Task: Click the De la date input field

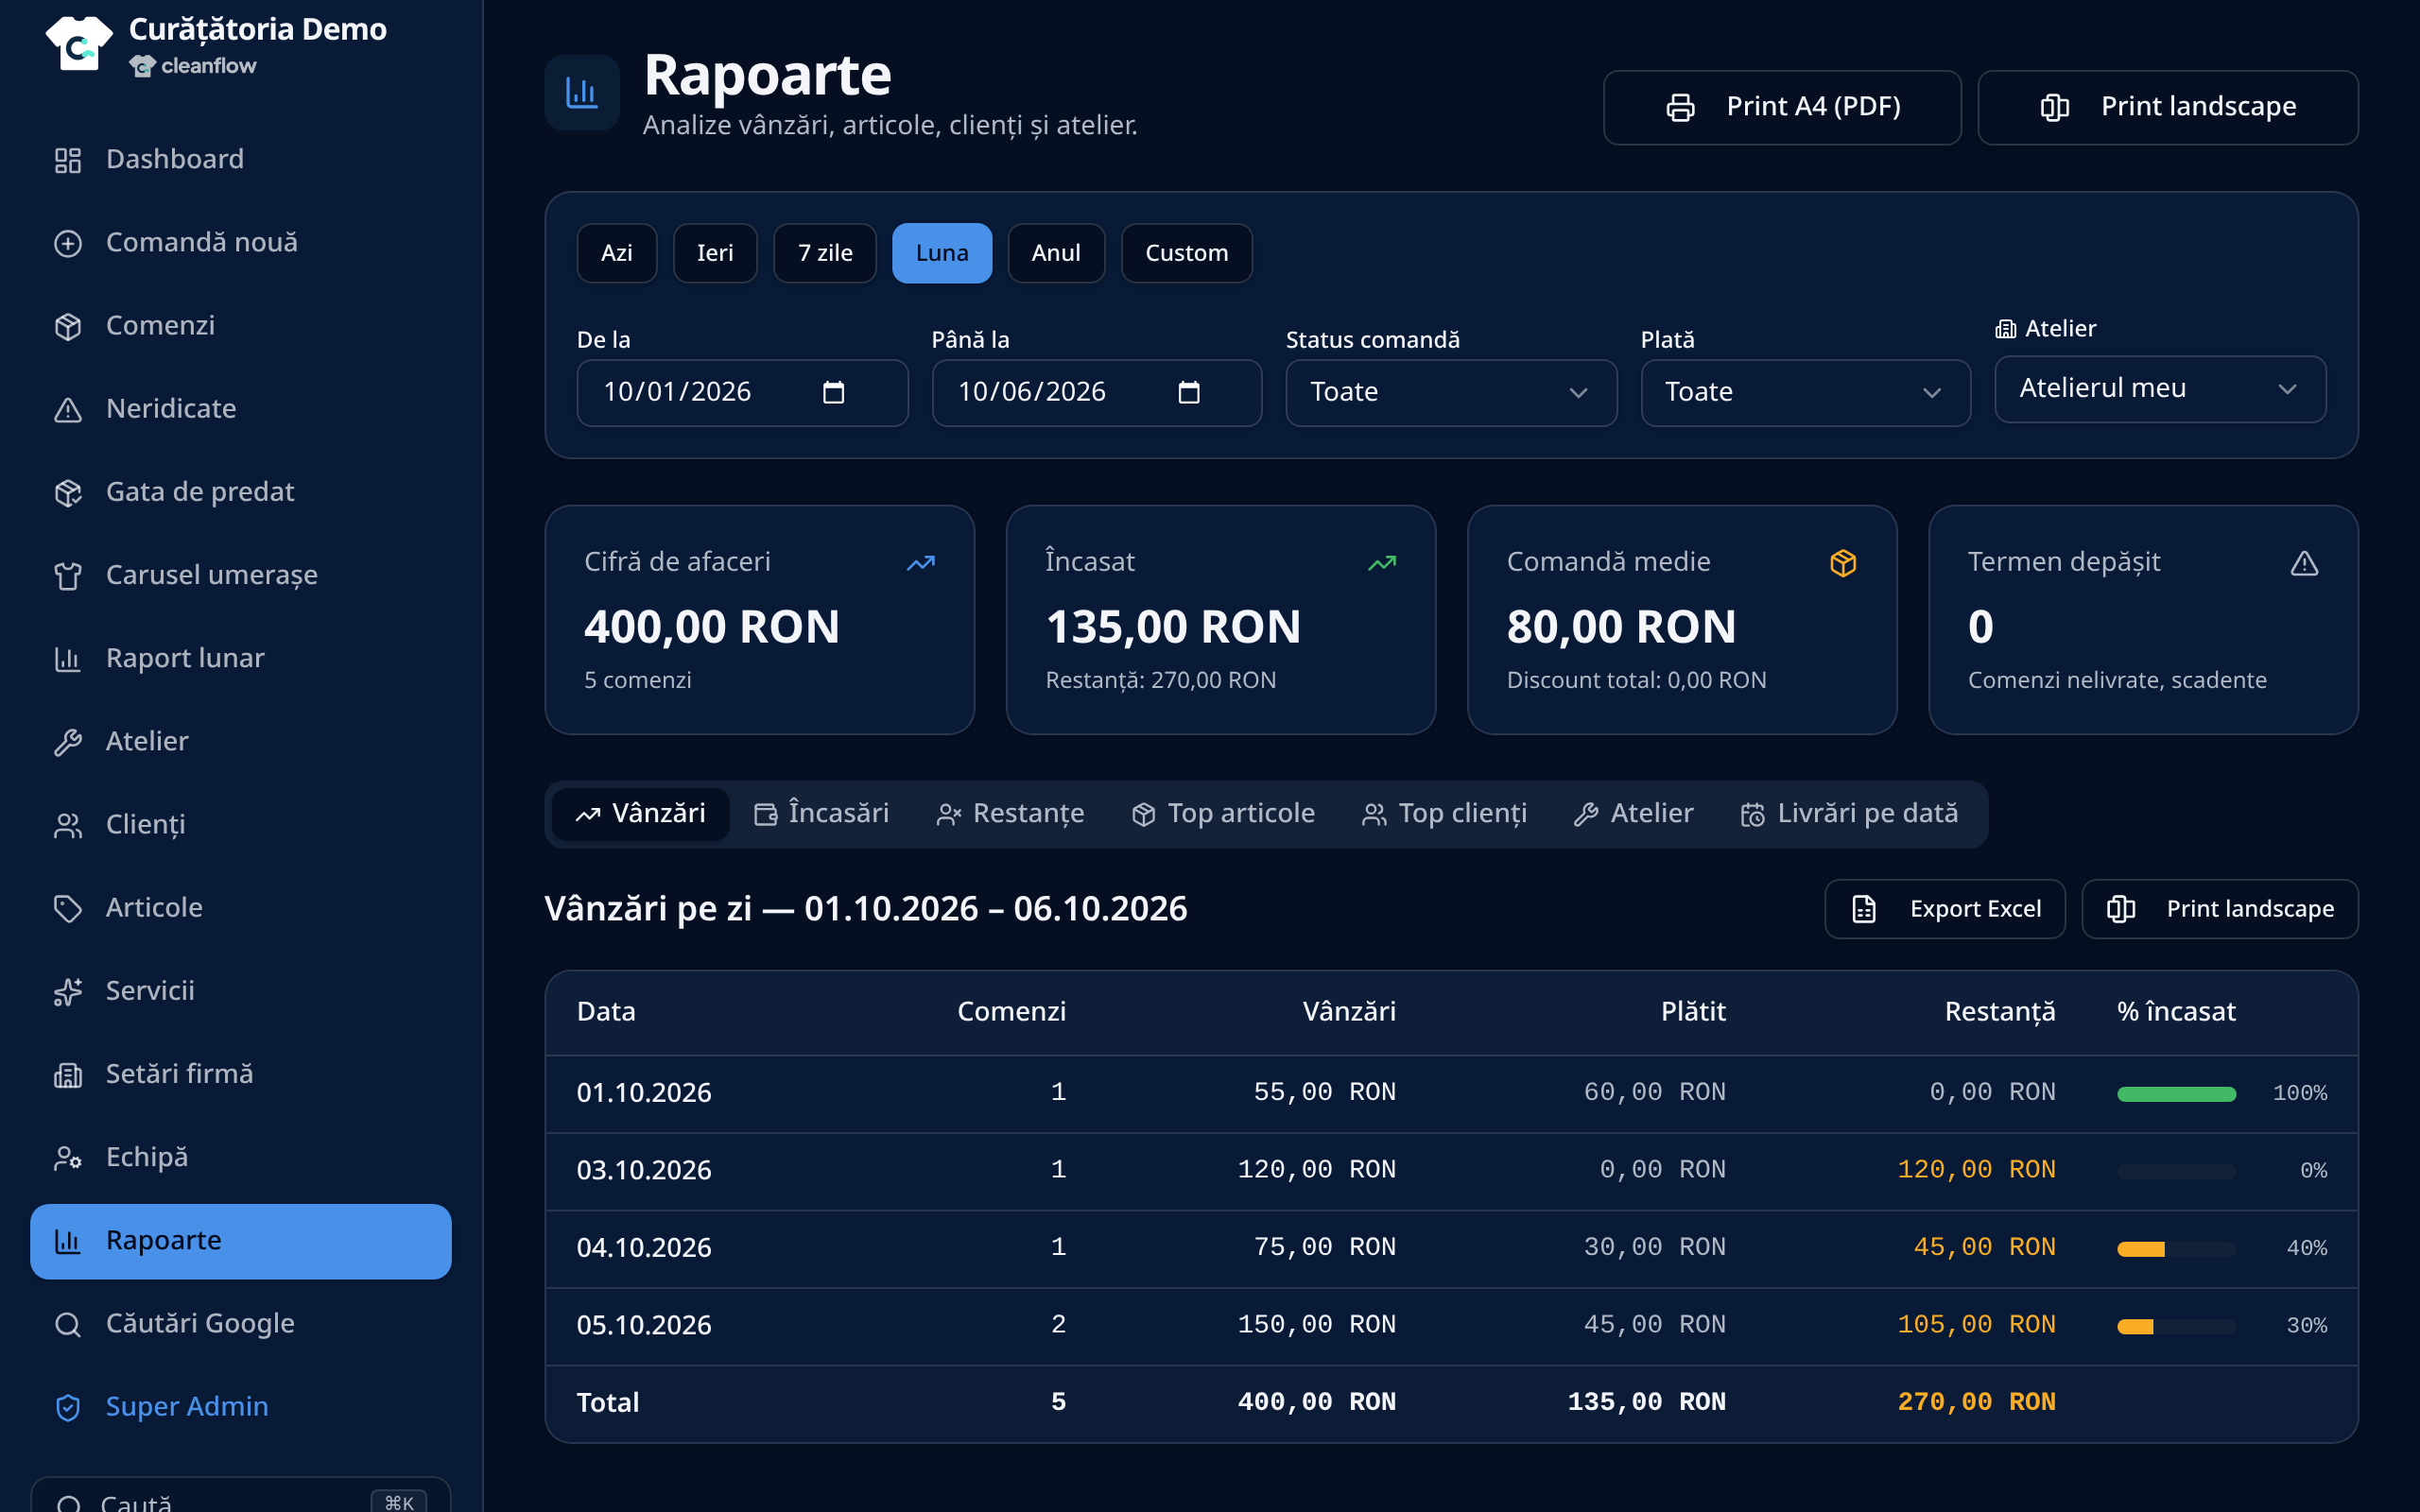Action: [x=742, y=392]
